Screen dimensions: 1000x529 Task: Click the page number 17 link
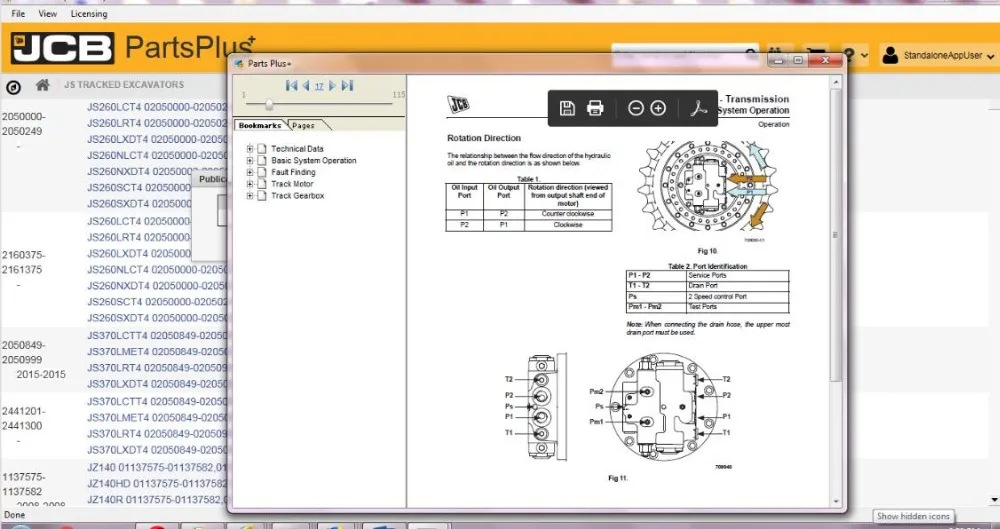pyautogui.click(x=319, y=86)
